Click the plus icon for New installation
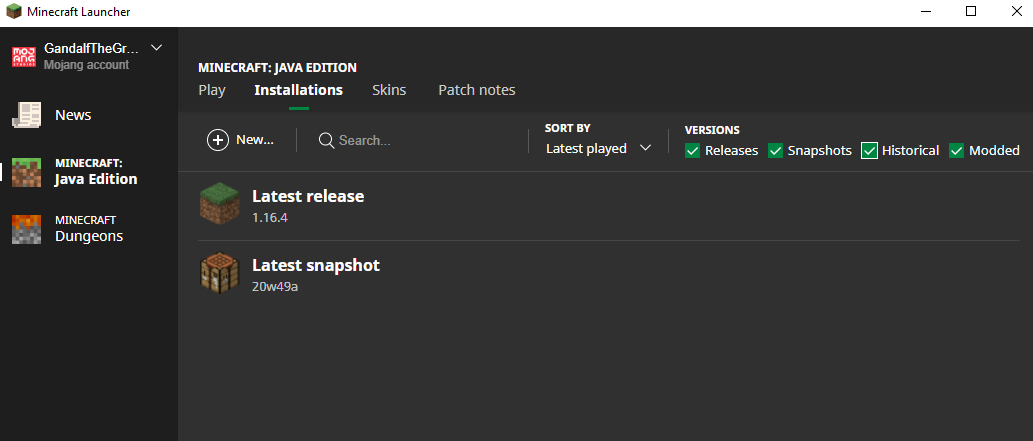The height and width of the screenshot is (441, 1033). (x=218, y=140)
